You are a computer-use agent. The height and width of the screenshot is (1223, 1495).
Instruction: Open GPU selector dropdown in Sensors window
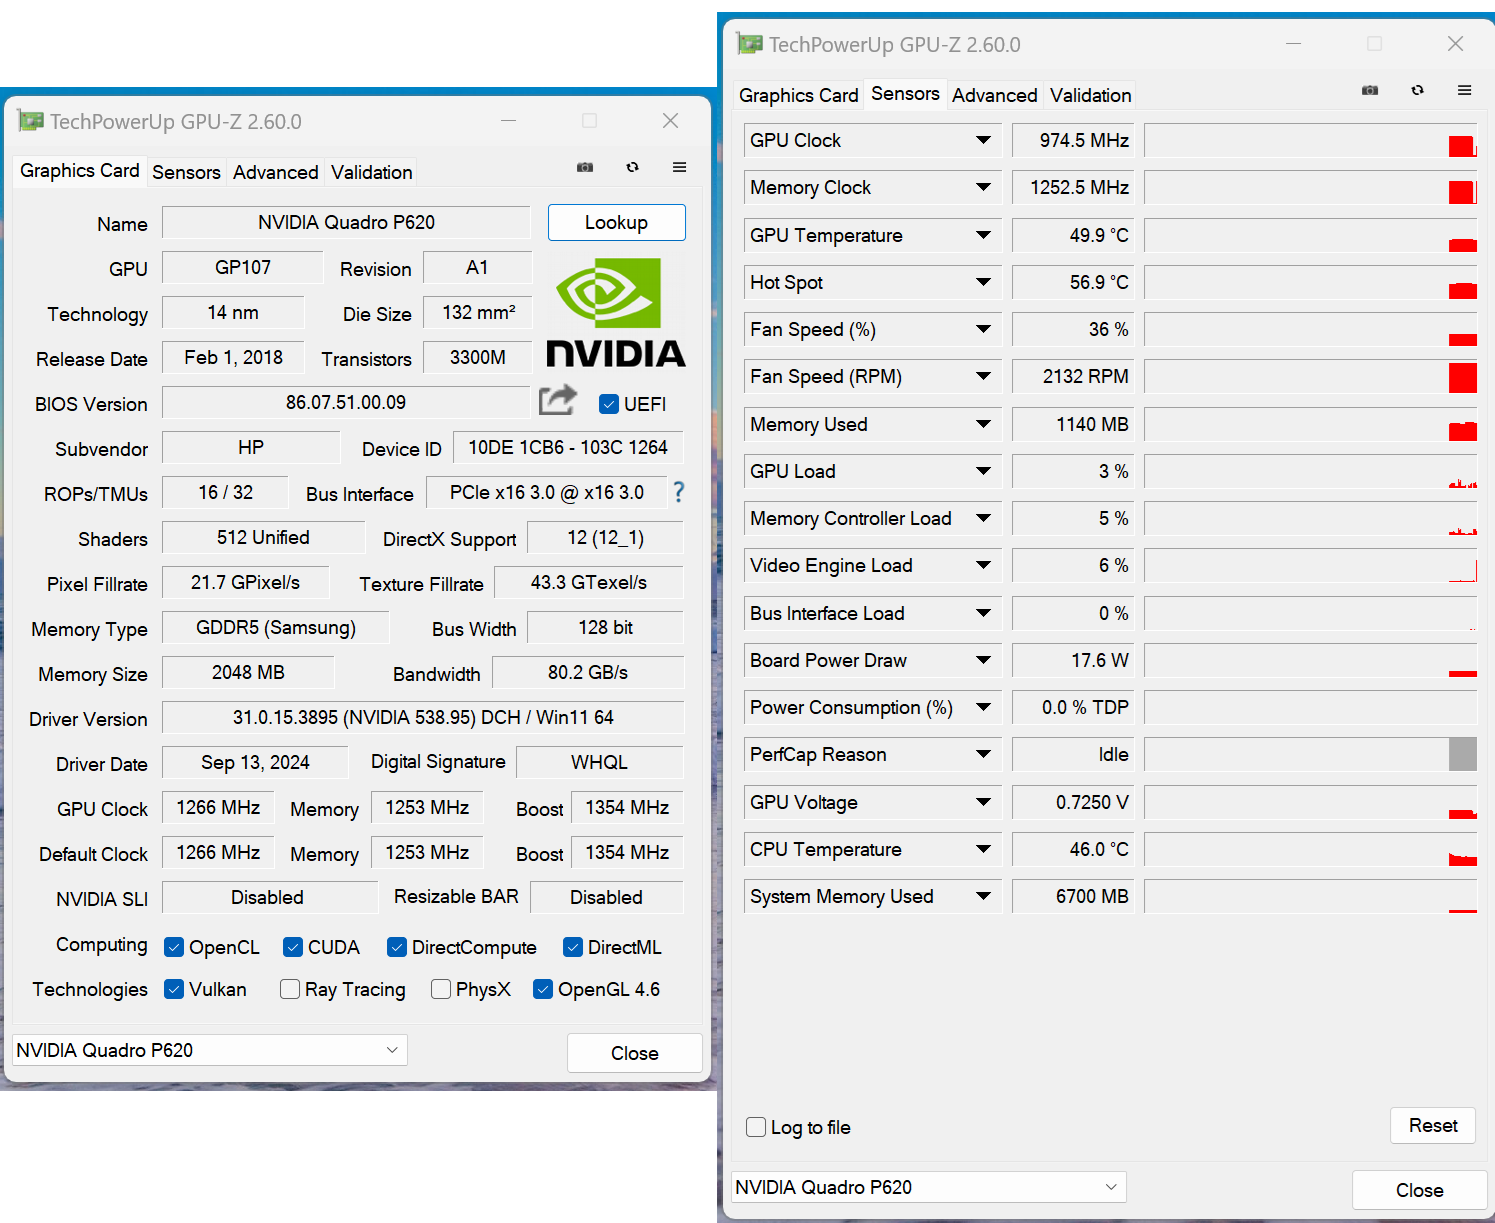tap(929, 1187)
